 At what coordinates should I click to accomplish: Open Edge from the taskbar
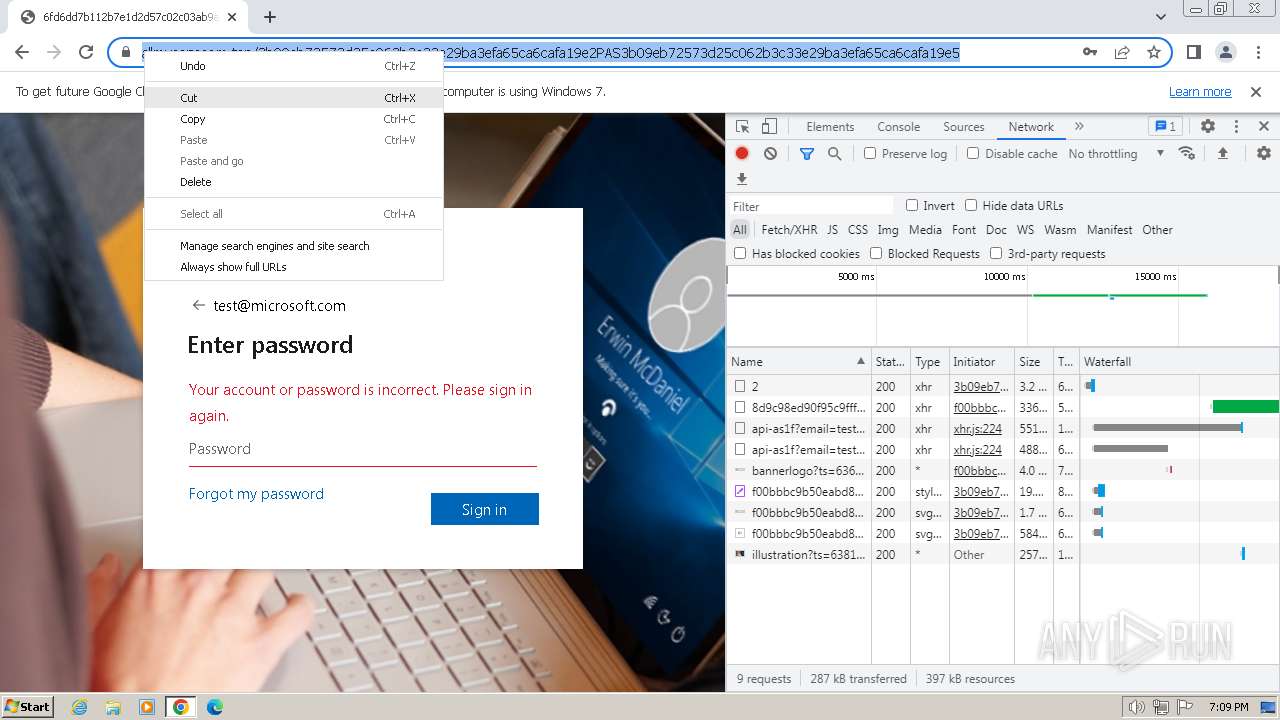[x=214, y=706]
